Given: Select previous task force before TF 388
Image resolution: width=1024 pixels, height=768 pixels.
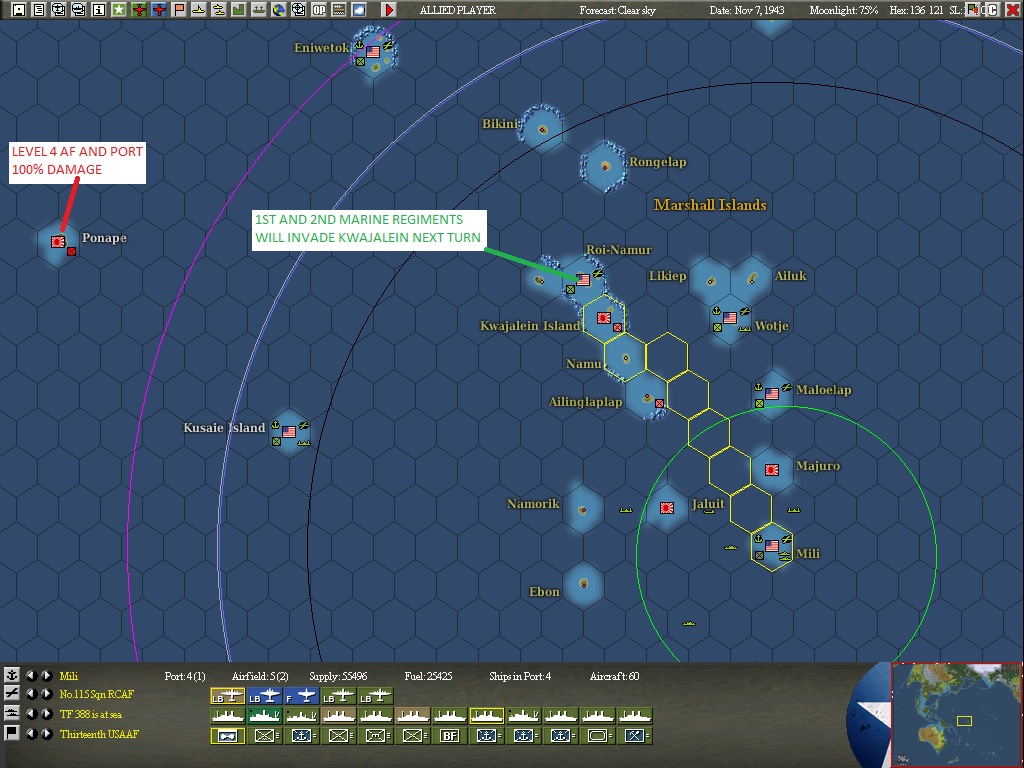Looking at the screenshot, I should pos(31,714).
